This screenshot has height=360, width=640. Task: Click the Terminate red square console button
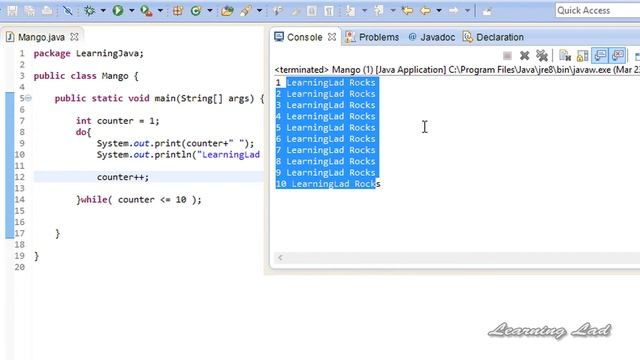pos(507,56)
